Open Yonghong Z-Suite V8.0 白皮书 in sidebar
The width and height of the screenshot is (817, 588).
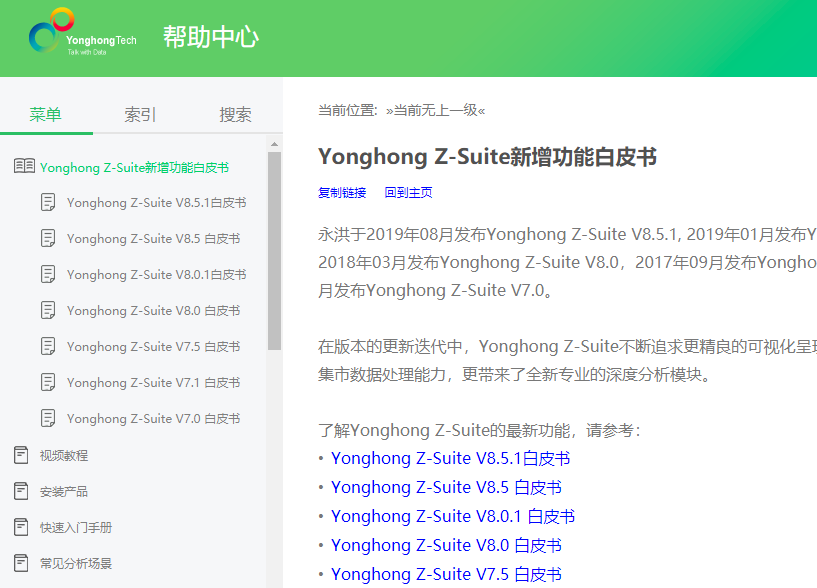153,311
